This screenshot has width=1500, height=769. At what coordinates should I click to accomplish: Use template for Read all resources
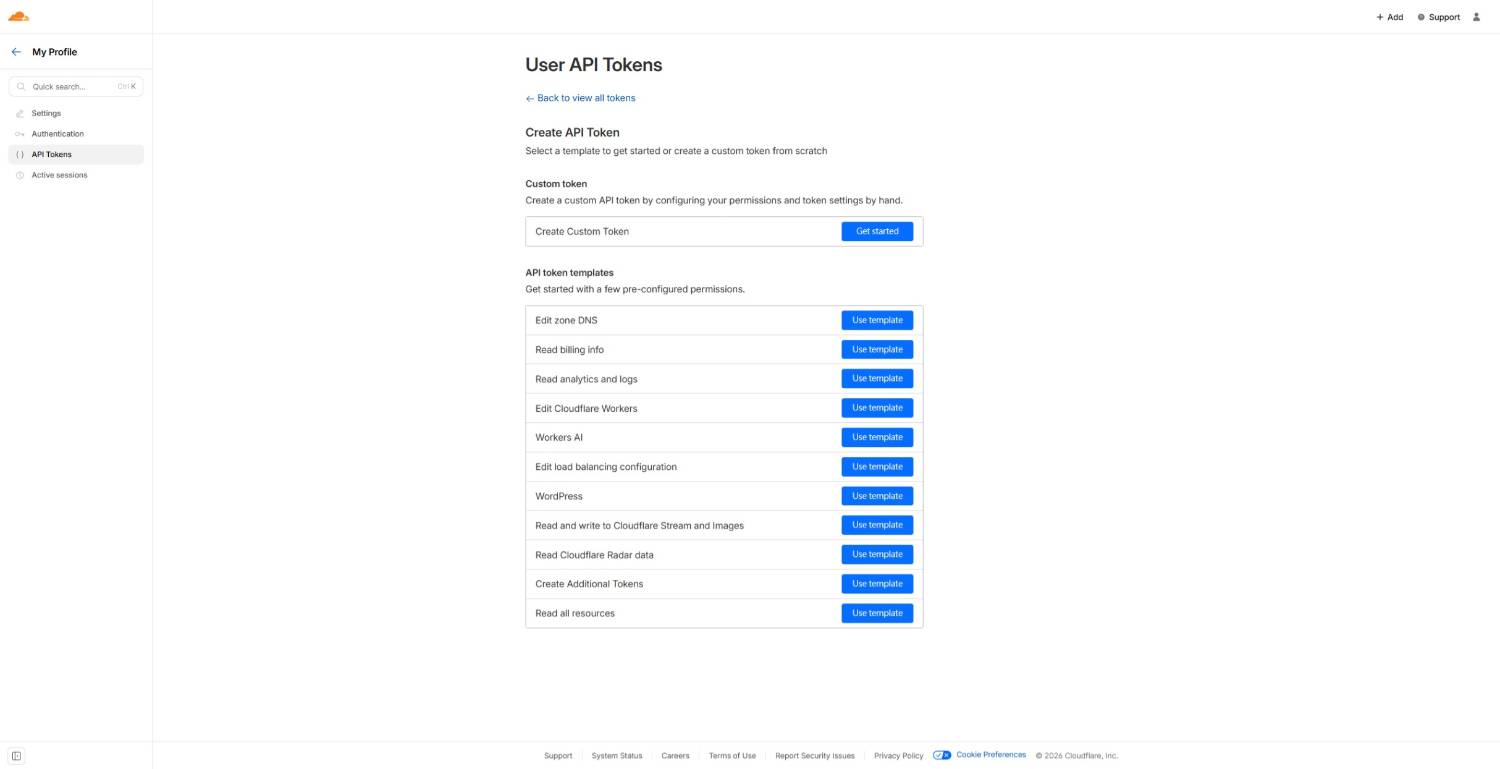coord(877,613)
